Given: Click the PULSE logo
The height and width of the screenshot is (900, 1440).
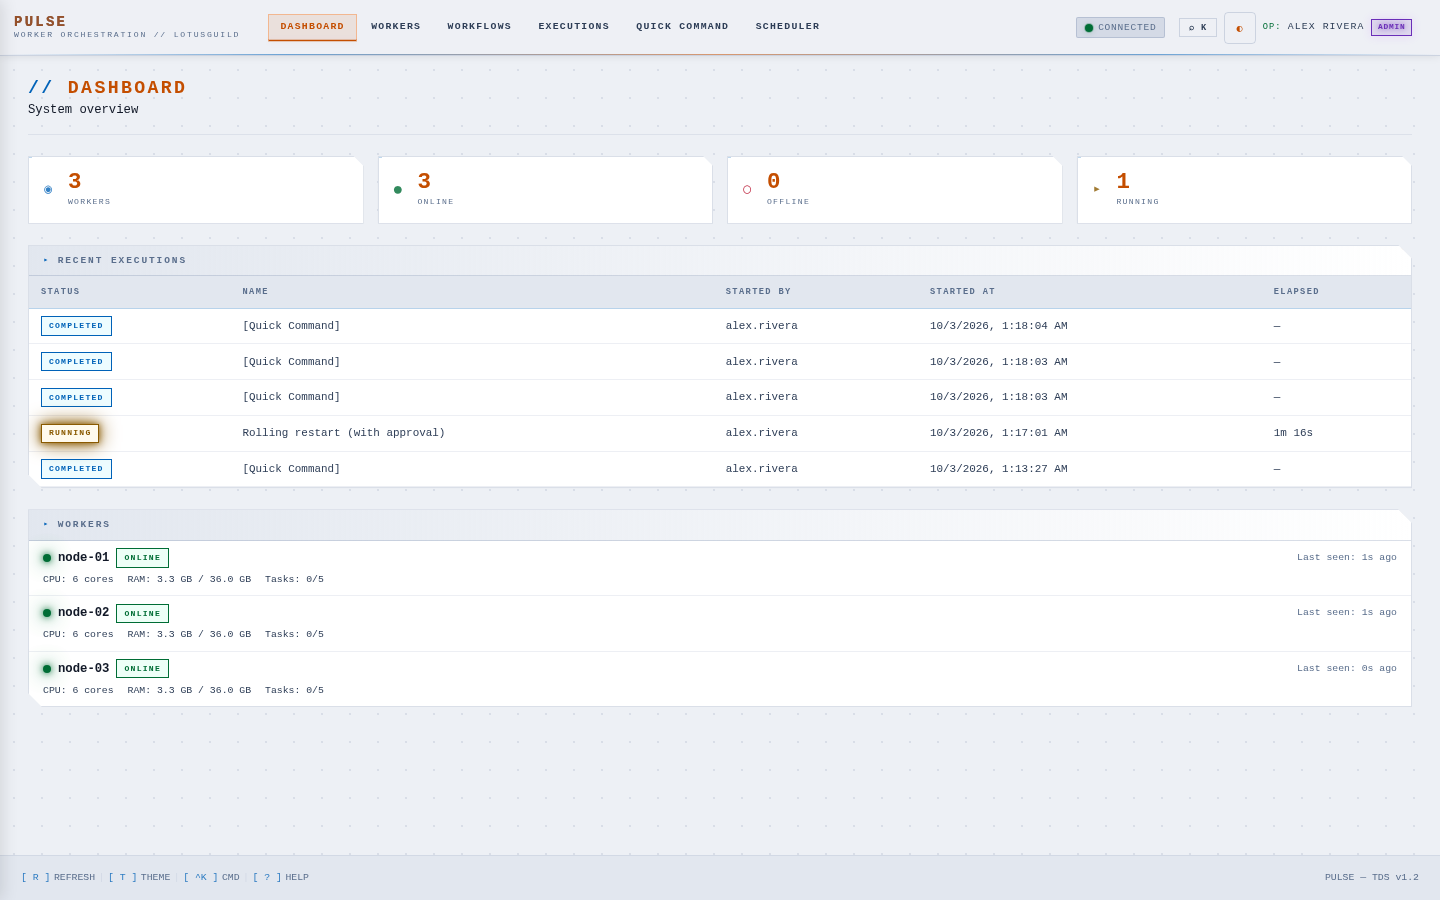Looking at the screenshot, I should (x=40, y=22).
